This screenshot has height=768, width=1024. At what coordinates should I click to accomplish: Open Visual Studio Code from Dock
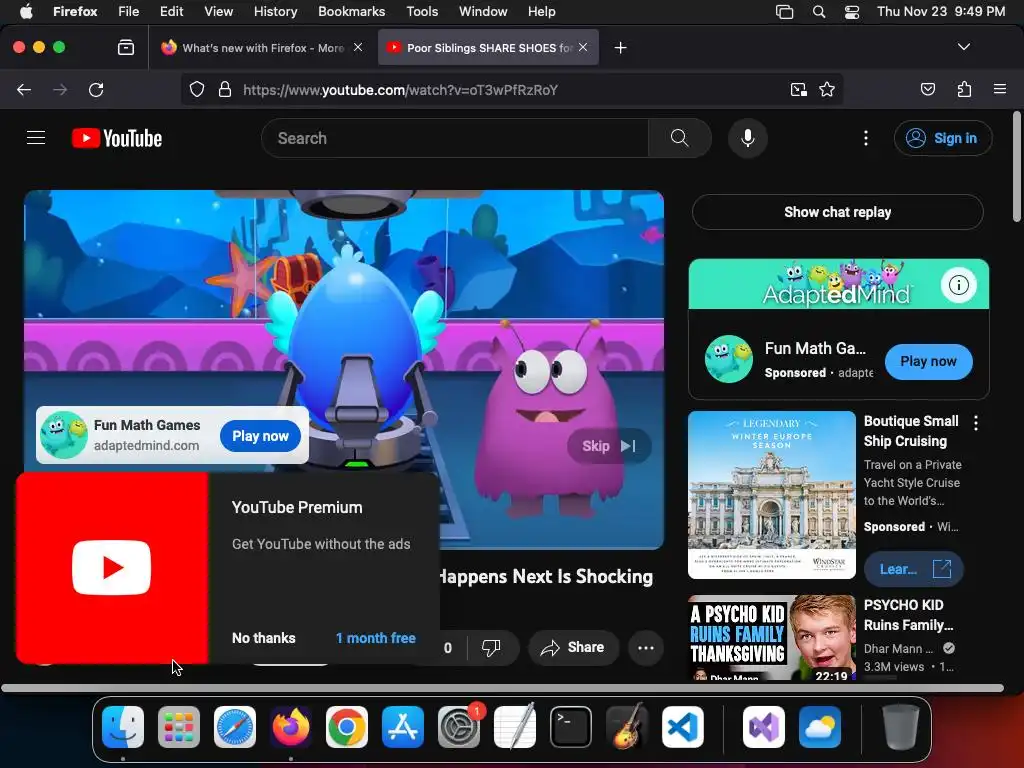[x=682, y=727]
